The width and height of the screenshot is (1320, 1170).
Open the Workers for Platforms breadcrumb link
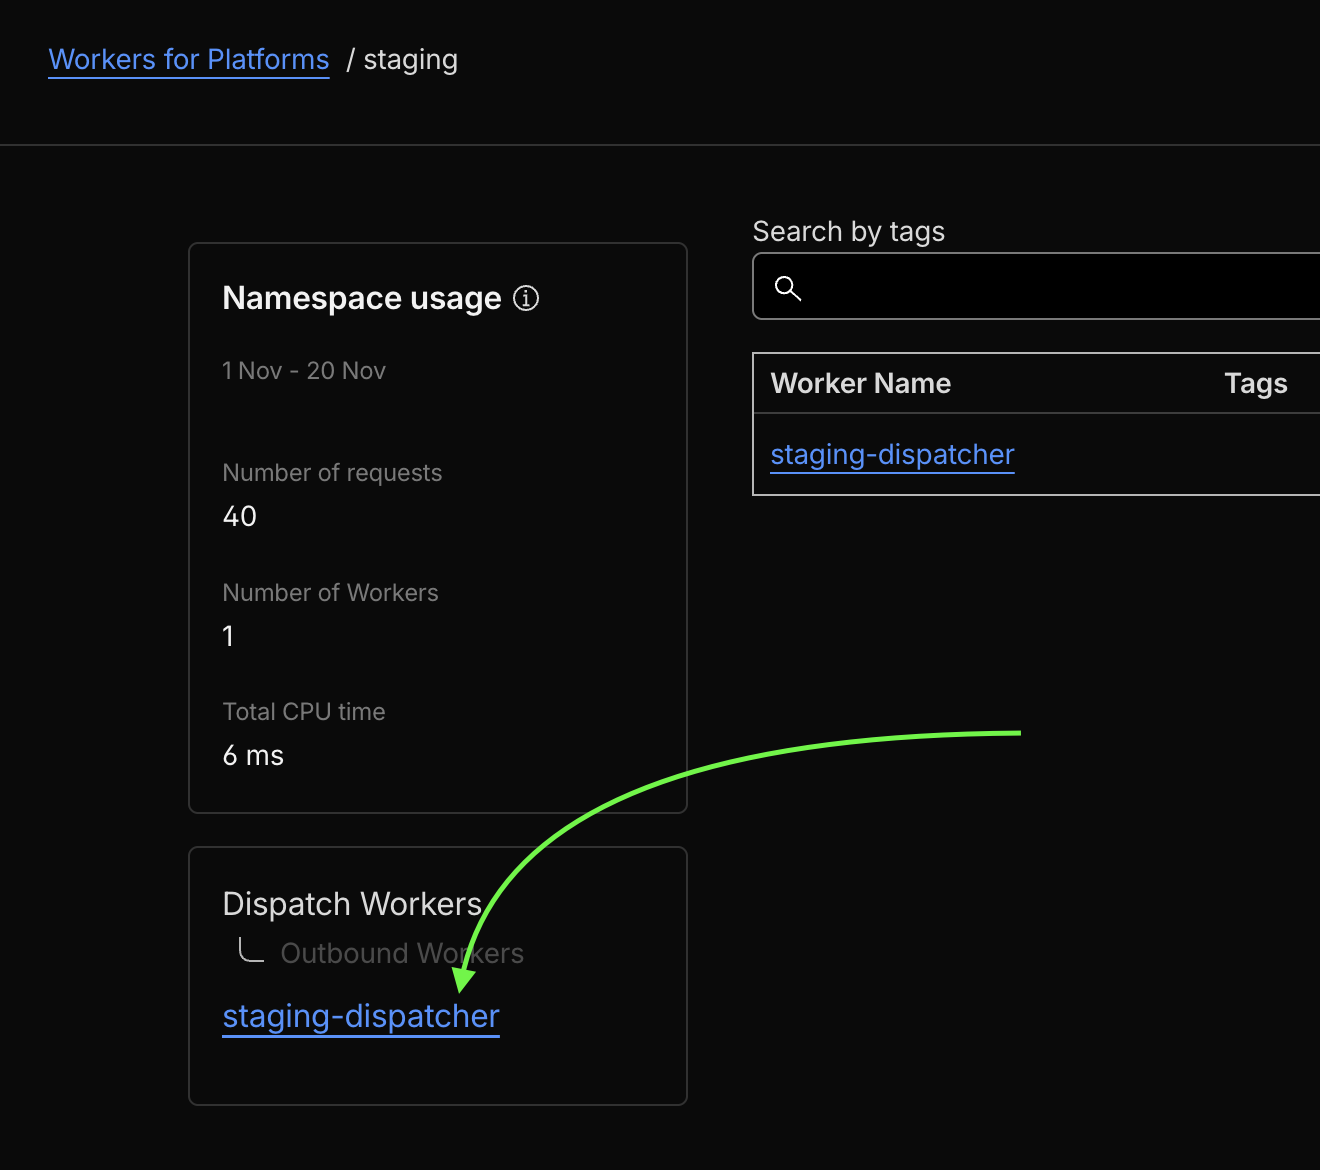click(189, 60)
